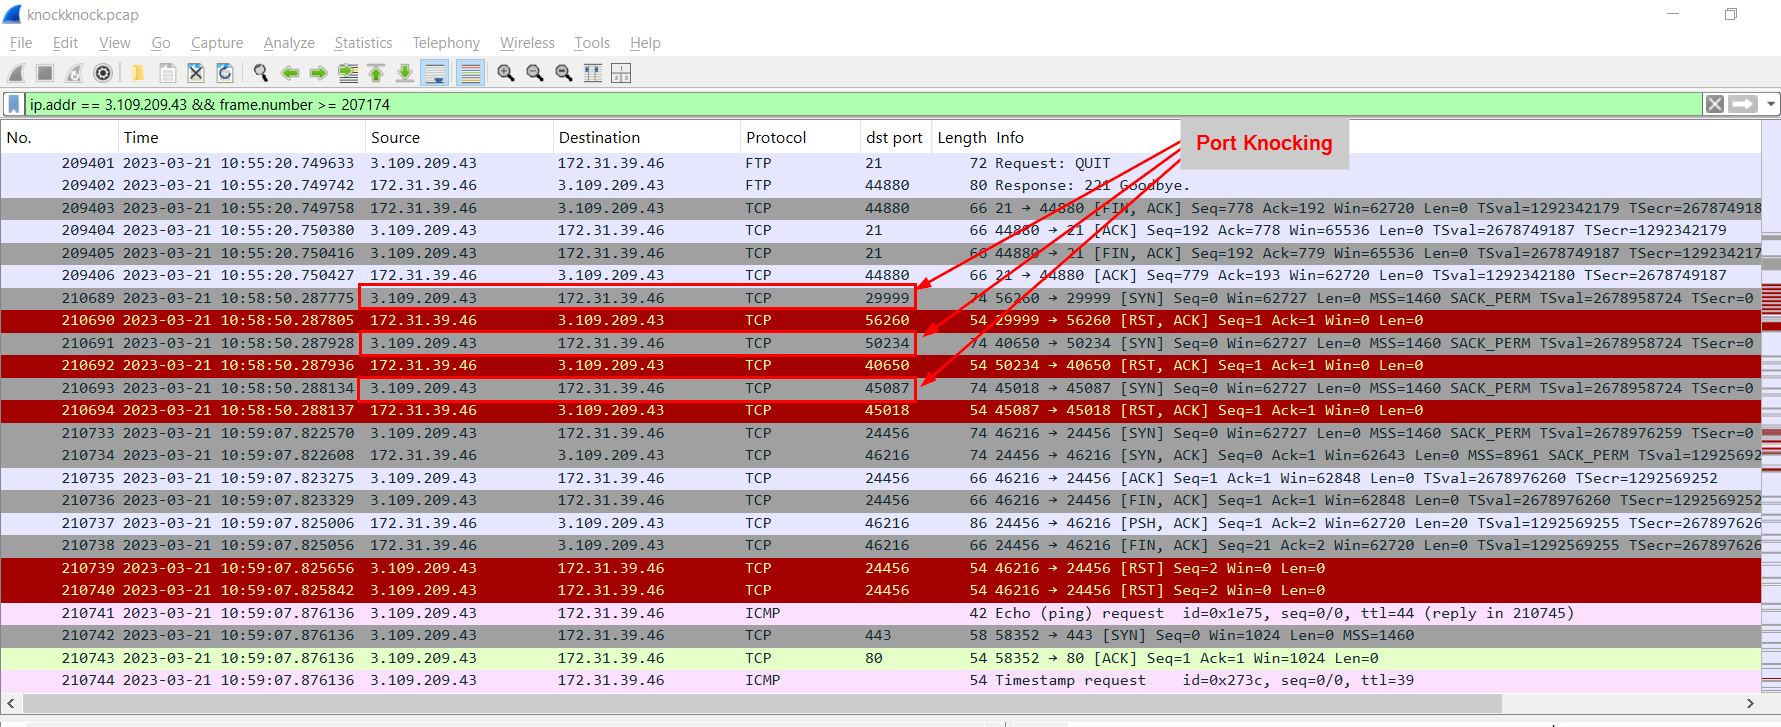
Task: Reload the capture file icon
Action: [225, 73]
